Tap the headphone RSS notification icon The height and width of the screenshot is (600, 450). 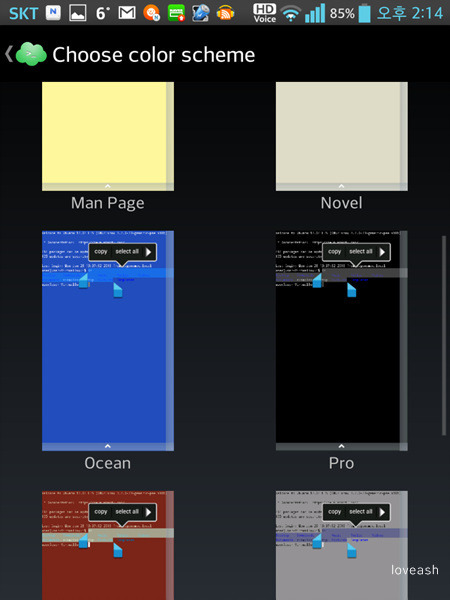pyautogui.click(x=225, y=13)
